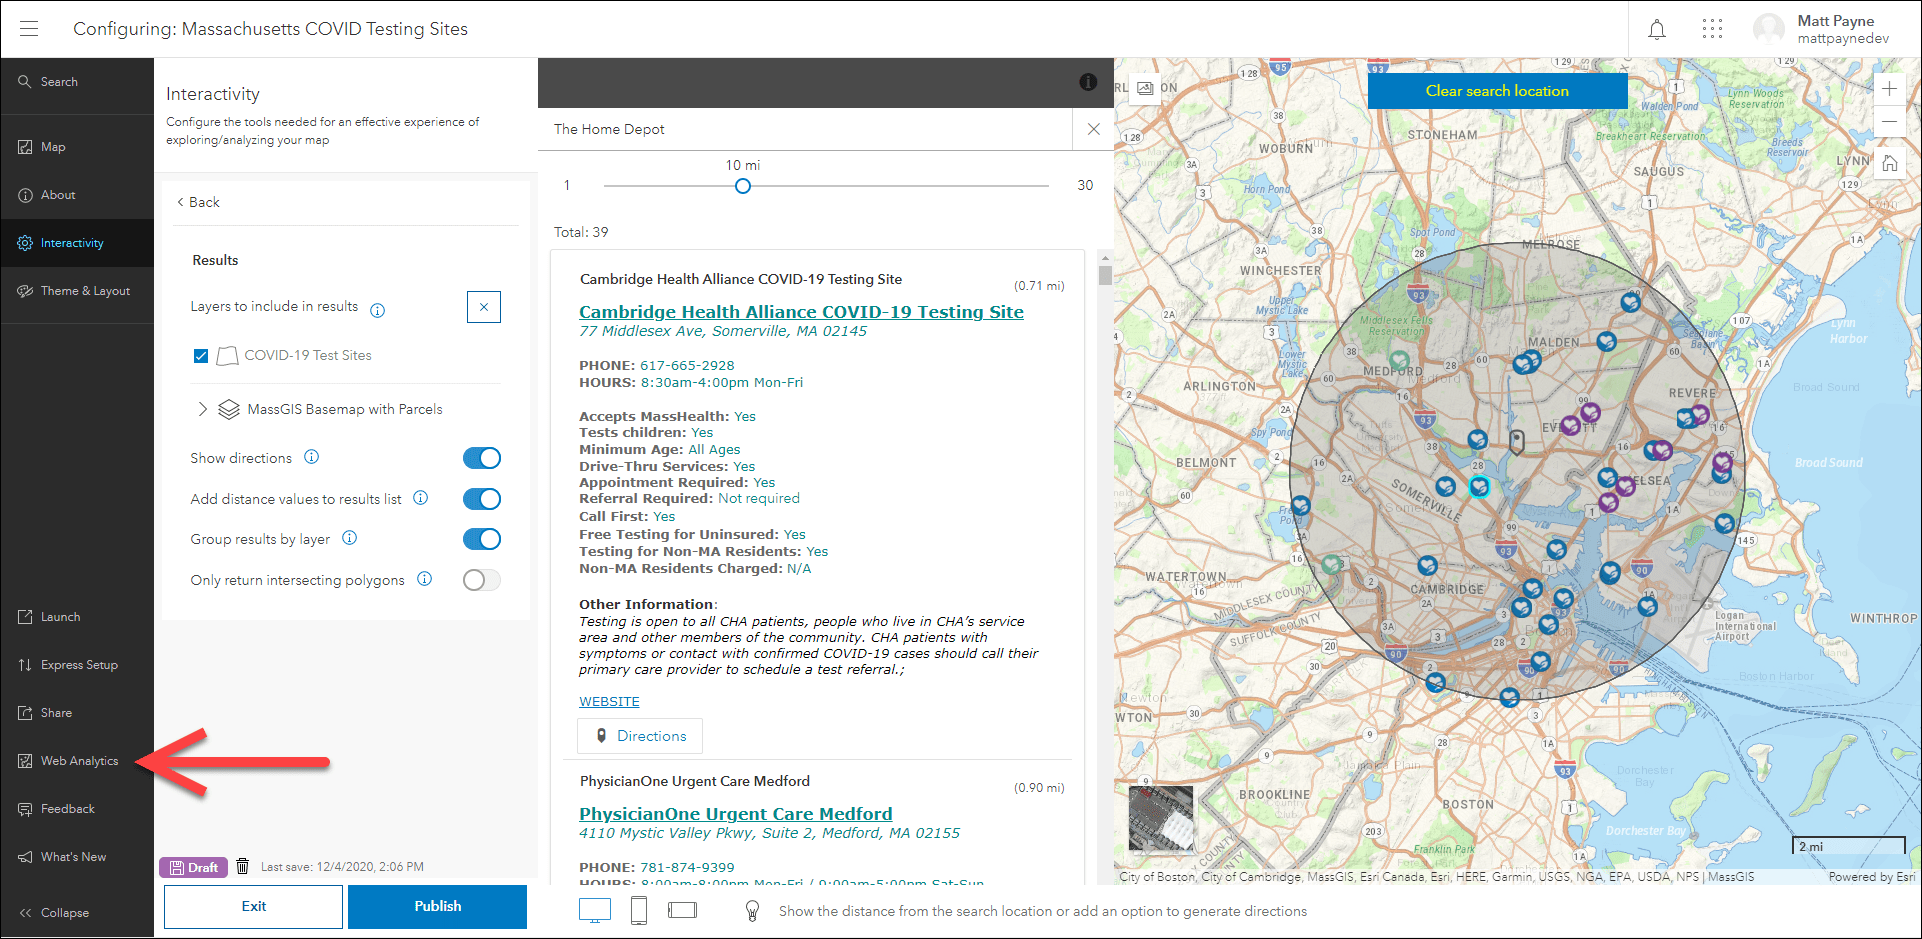
Task: Click the search location pin on map
Action: [1516, 442]
